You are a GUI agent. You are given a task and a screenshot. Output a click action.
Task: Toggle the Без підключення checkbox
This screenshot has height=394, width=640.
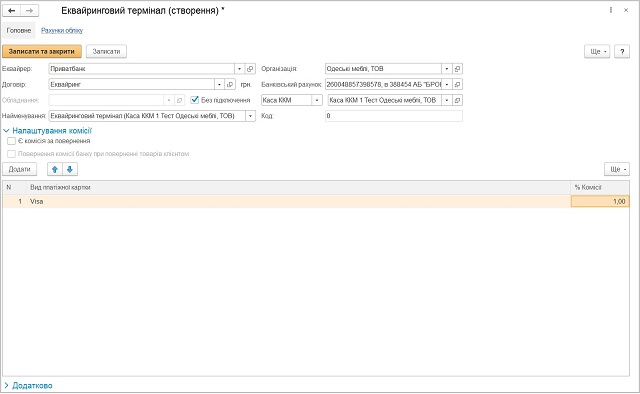[x=195, y=100]
